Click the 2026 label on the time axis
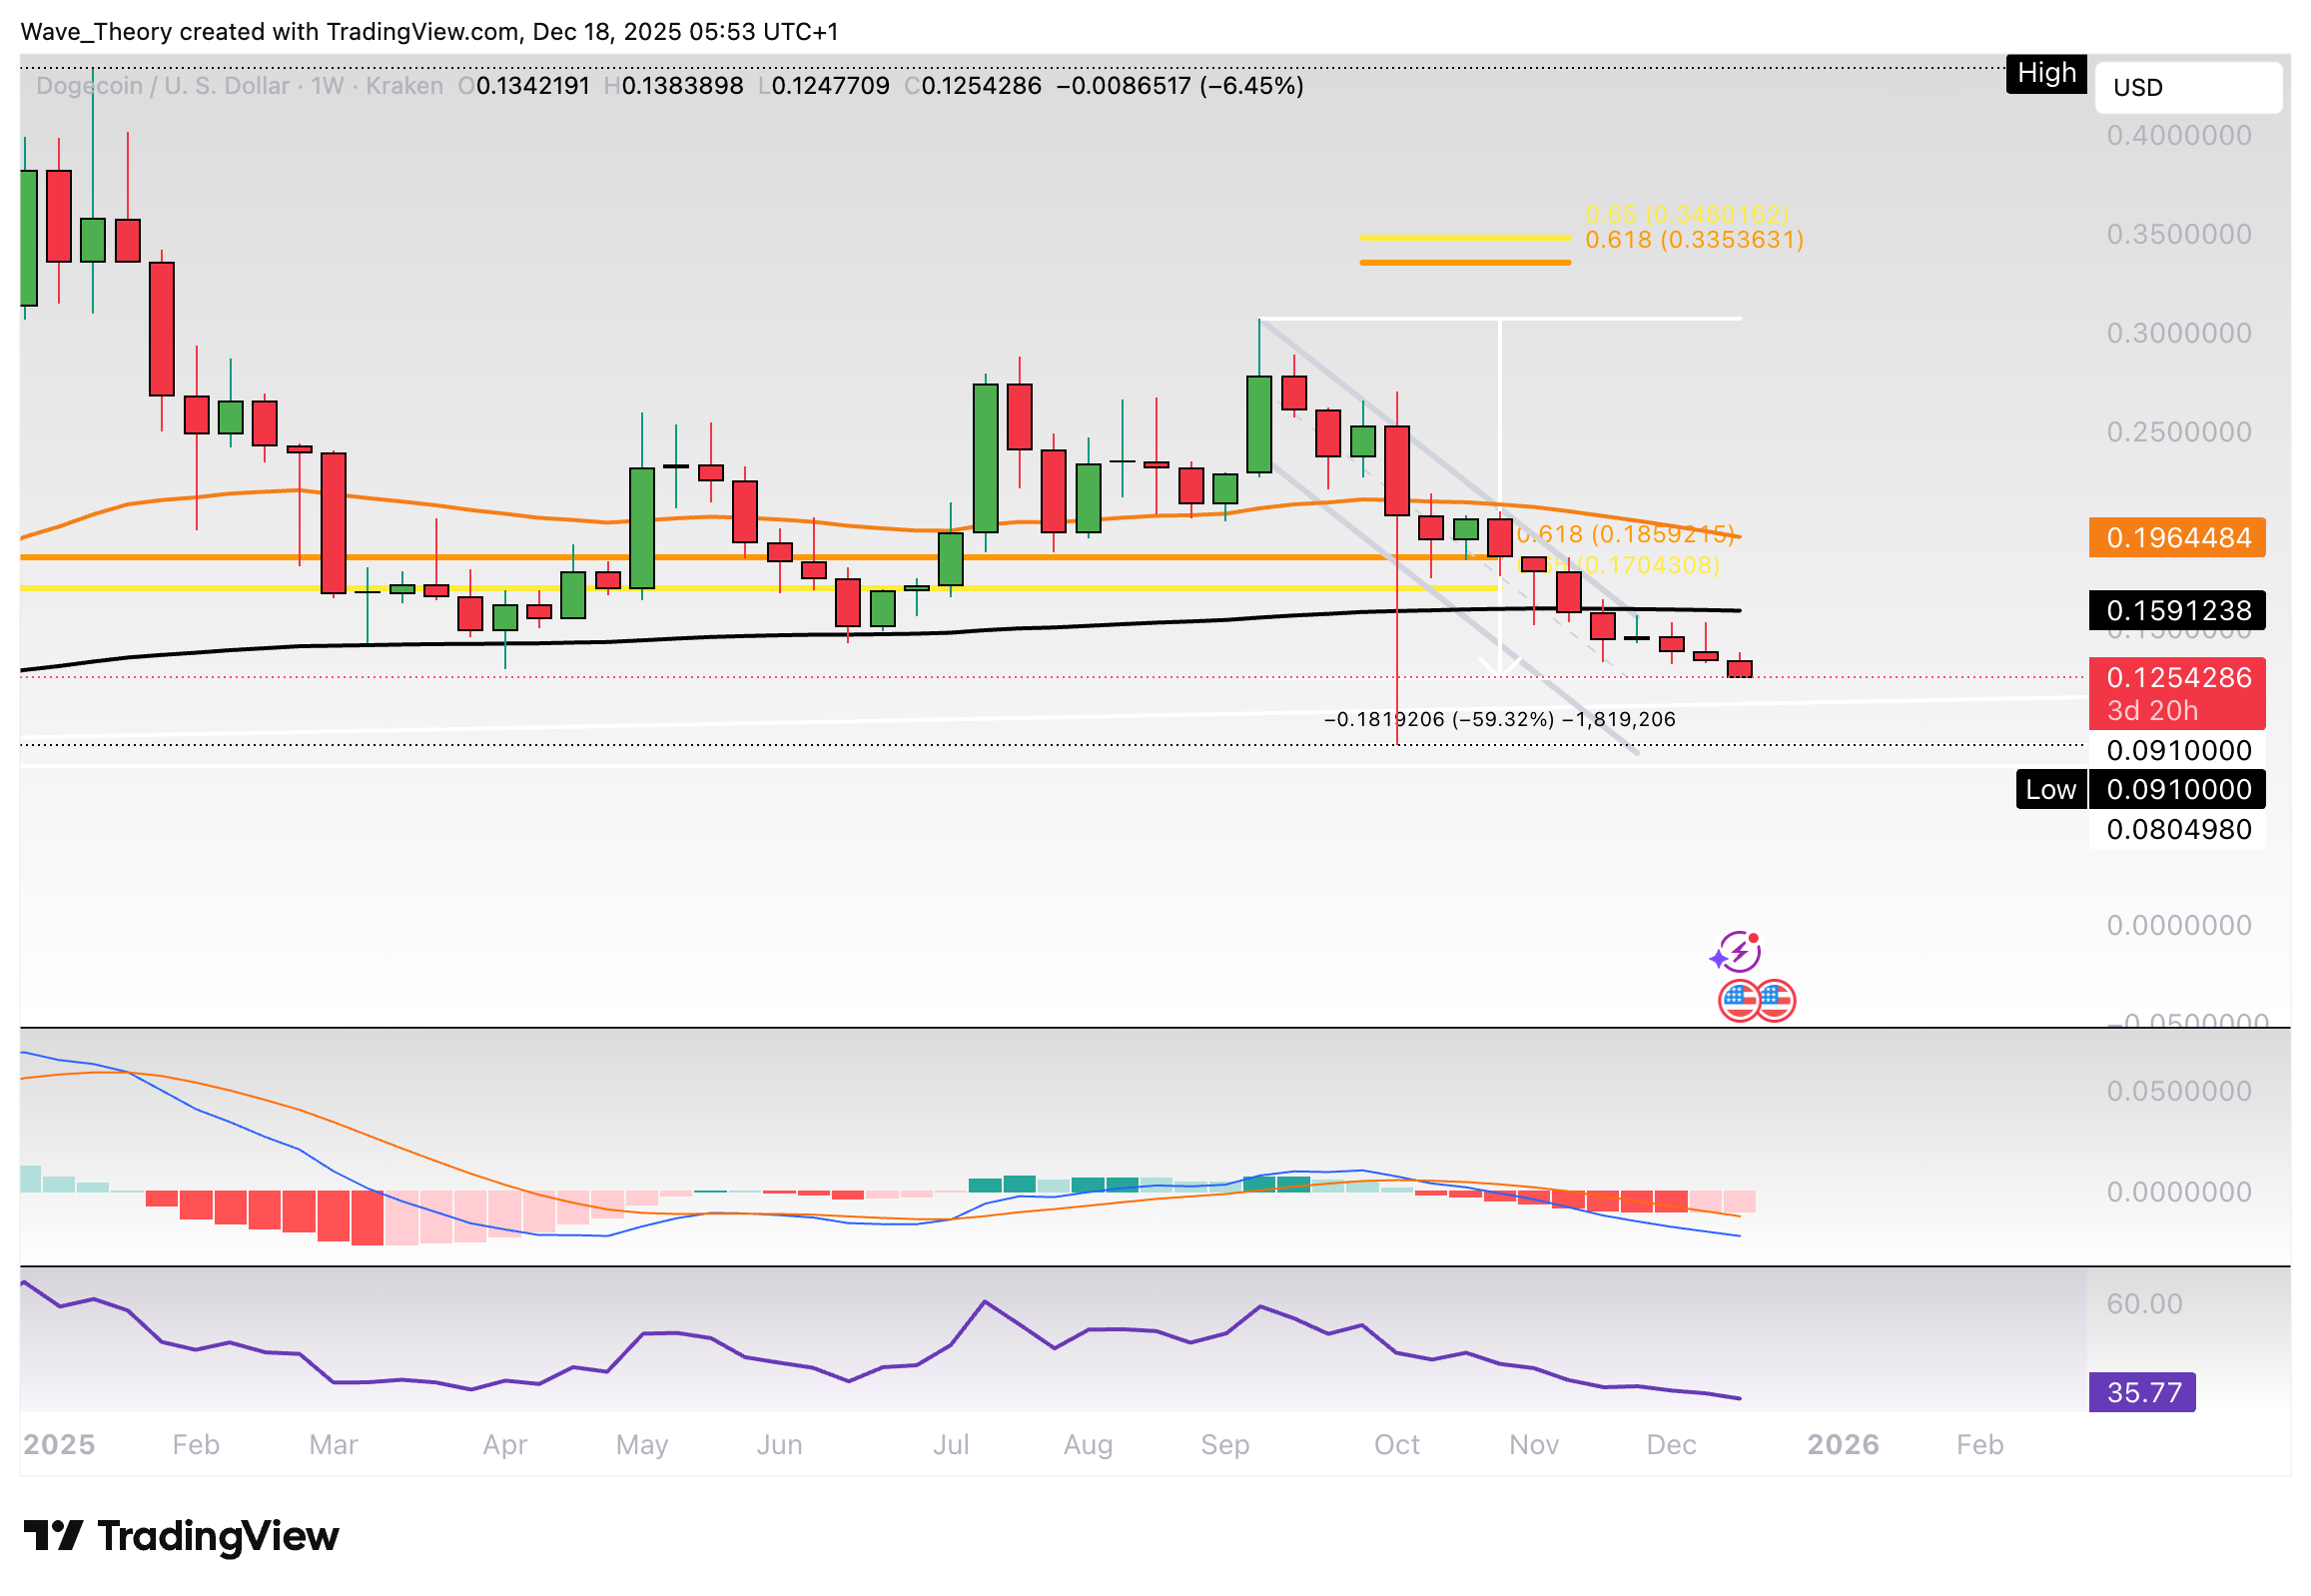Viewport: 2311px width, 1596px height. (x=1843, y=1444)
